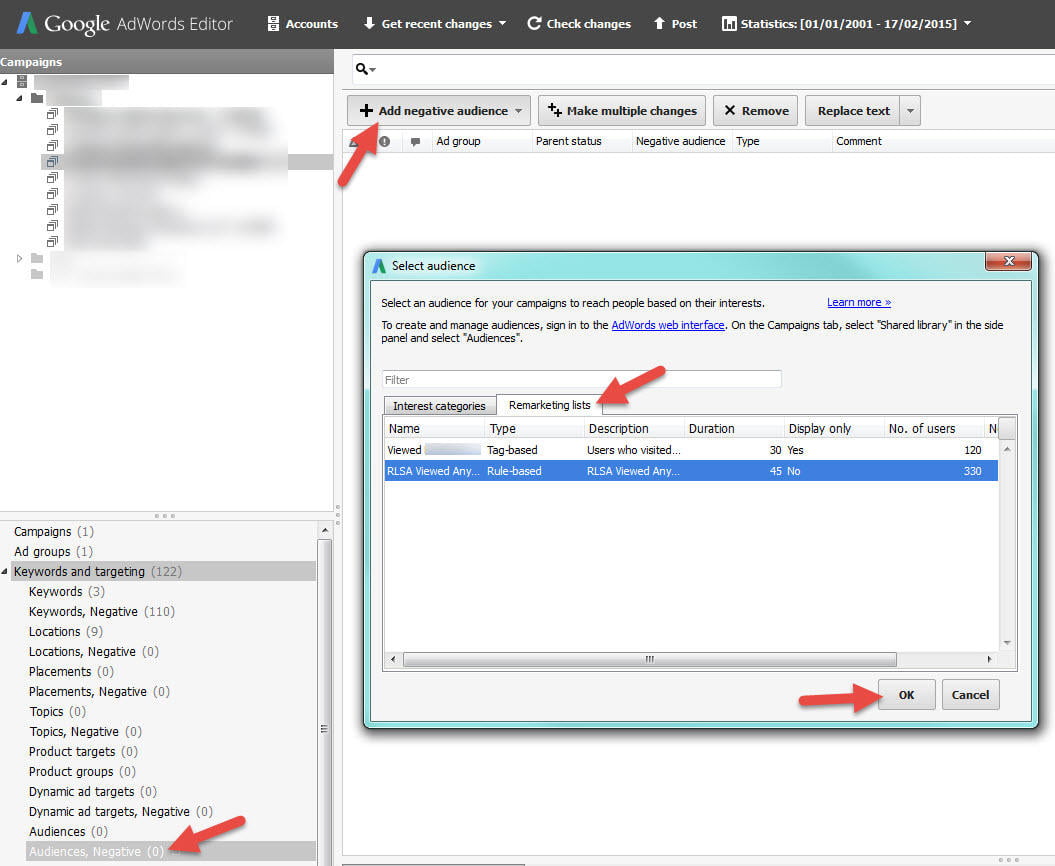The image size is (1055, 866).
Task: Click the Comment column header
Action: tap(859, 141)
